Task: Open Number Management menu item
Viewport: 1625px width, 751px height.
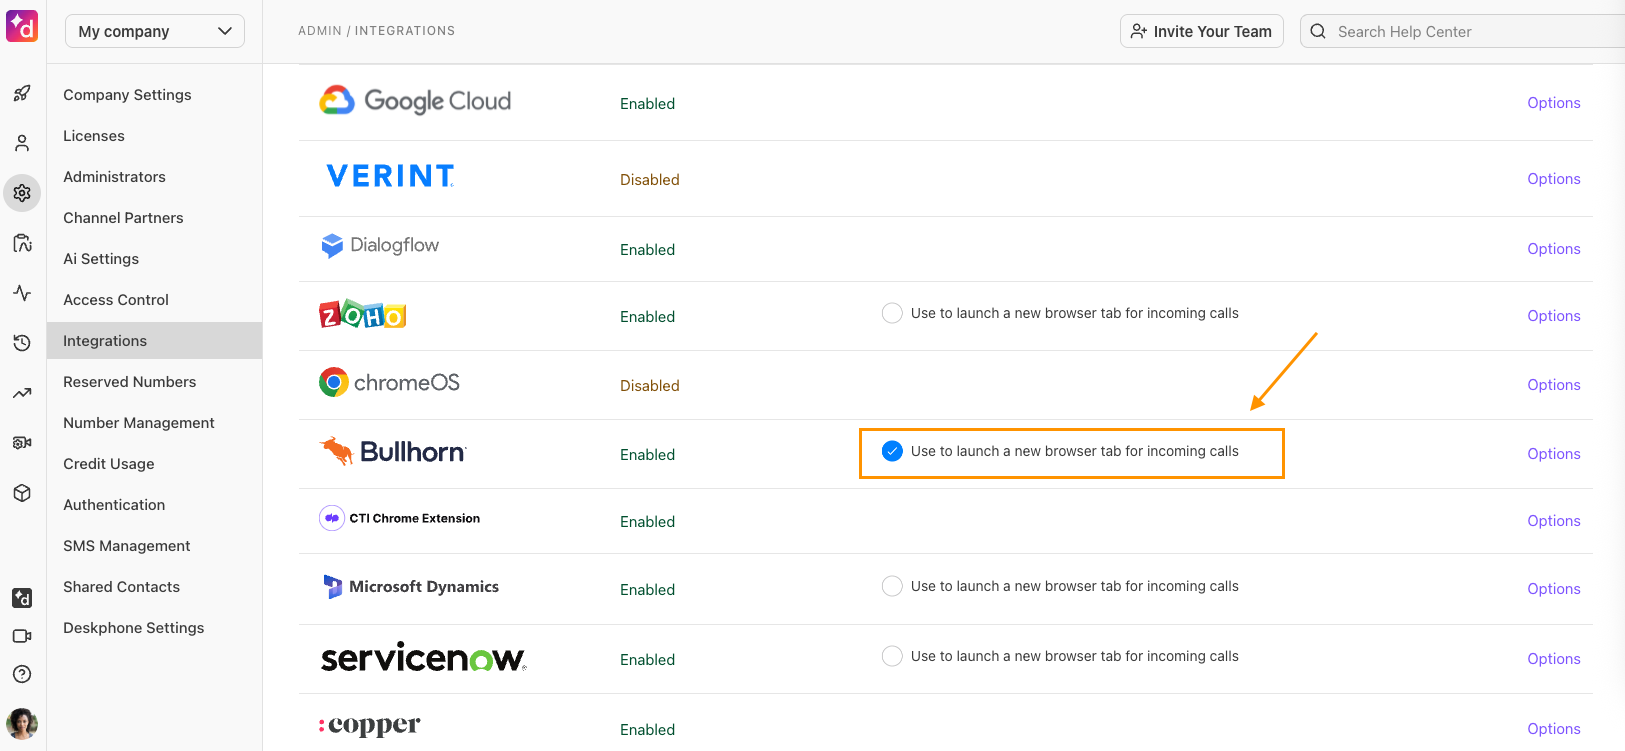Action: (154, 423)
